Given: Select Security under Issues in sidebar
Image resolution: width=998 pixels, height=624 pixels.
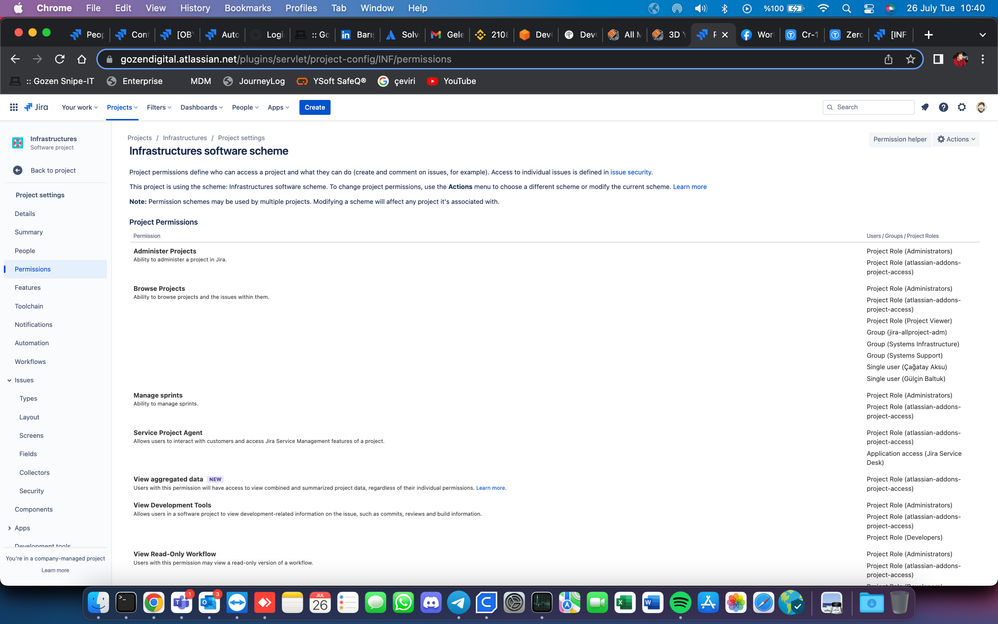Looking at the screenshot, I should pyautogui.click(x=31, y=491).
